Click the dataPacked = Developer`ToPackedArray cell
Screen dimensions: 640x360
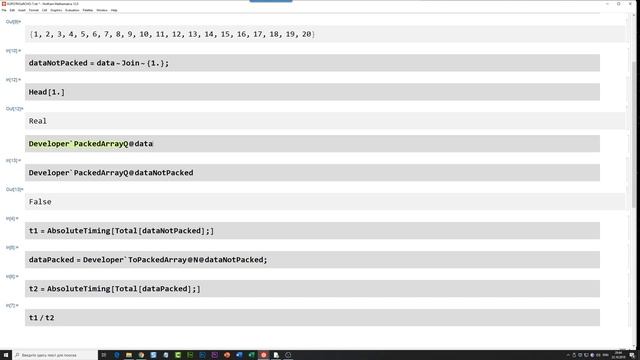coord(312,260)
